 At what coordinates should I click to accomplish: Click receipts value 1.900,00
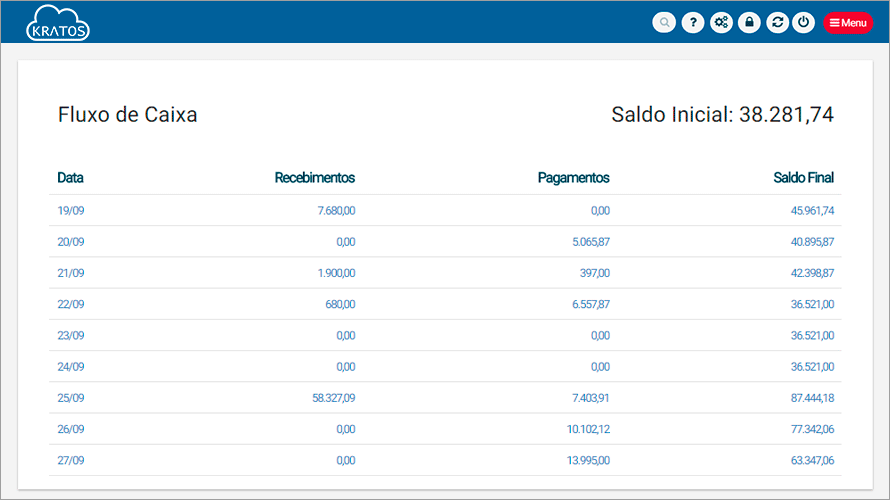pyautogui.click(x=337, y=273)
